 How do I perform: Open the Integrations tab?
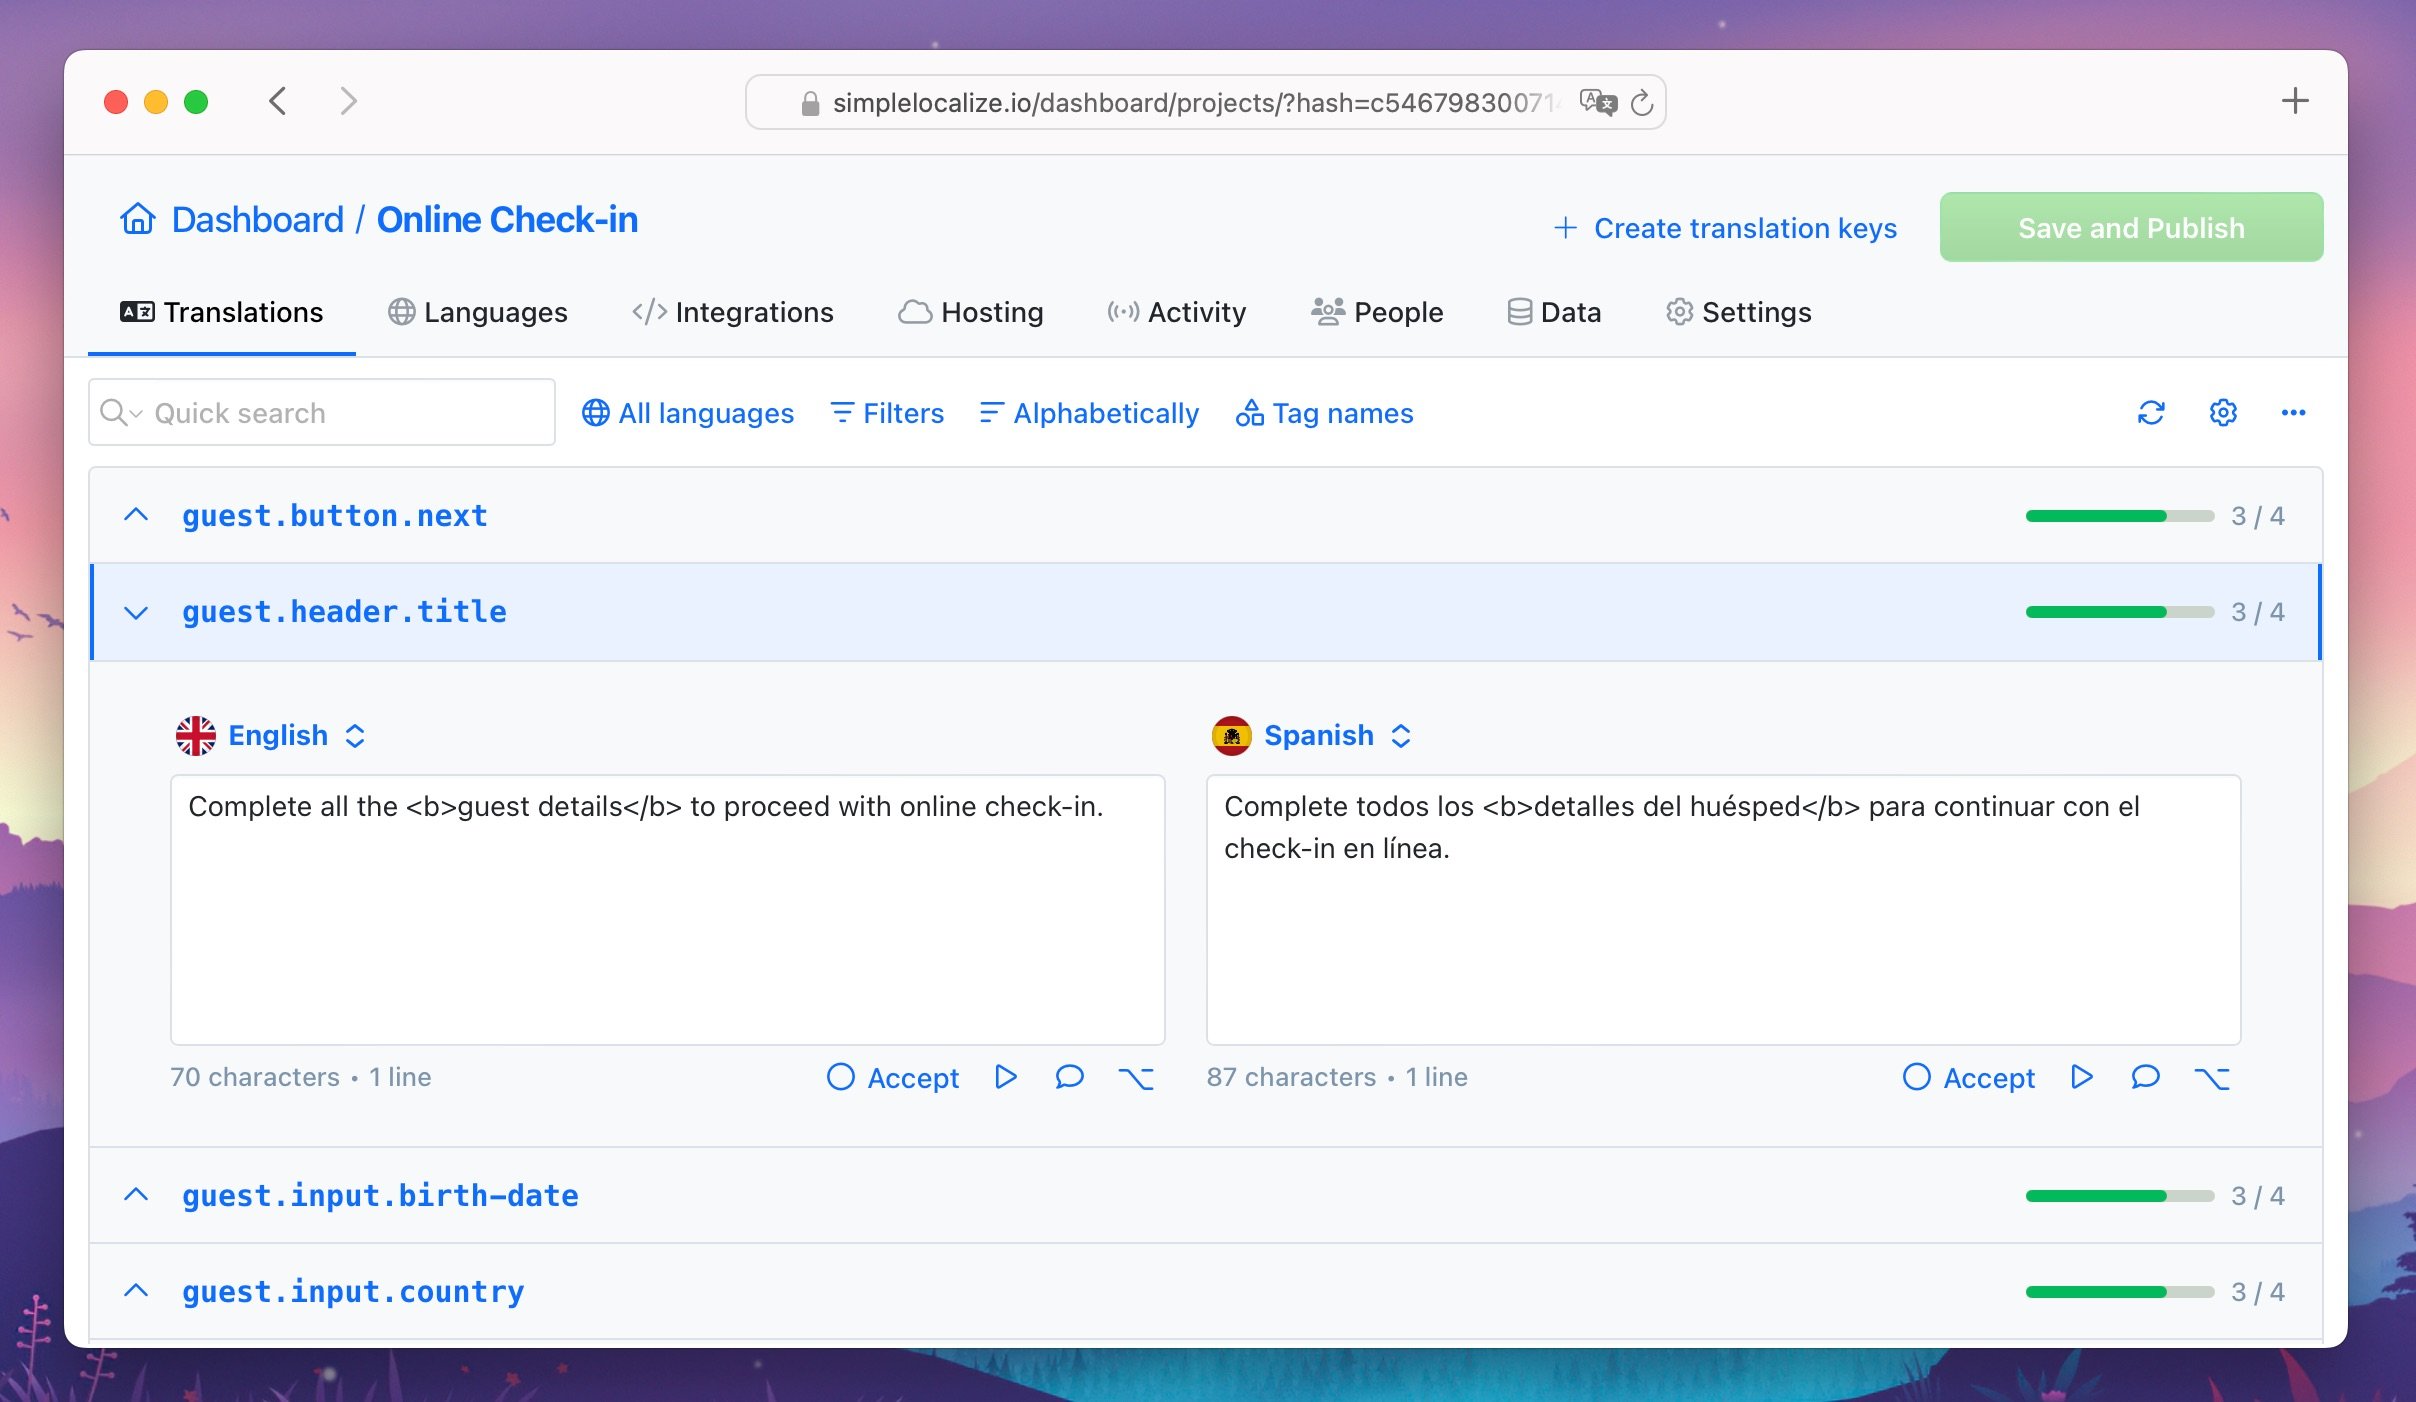(x=732, y=312)
